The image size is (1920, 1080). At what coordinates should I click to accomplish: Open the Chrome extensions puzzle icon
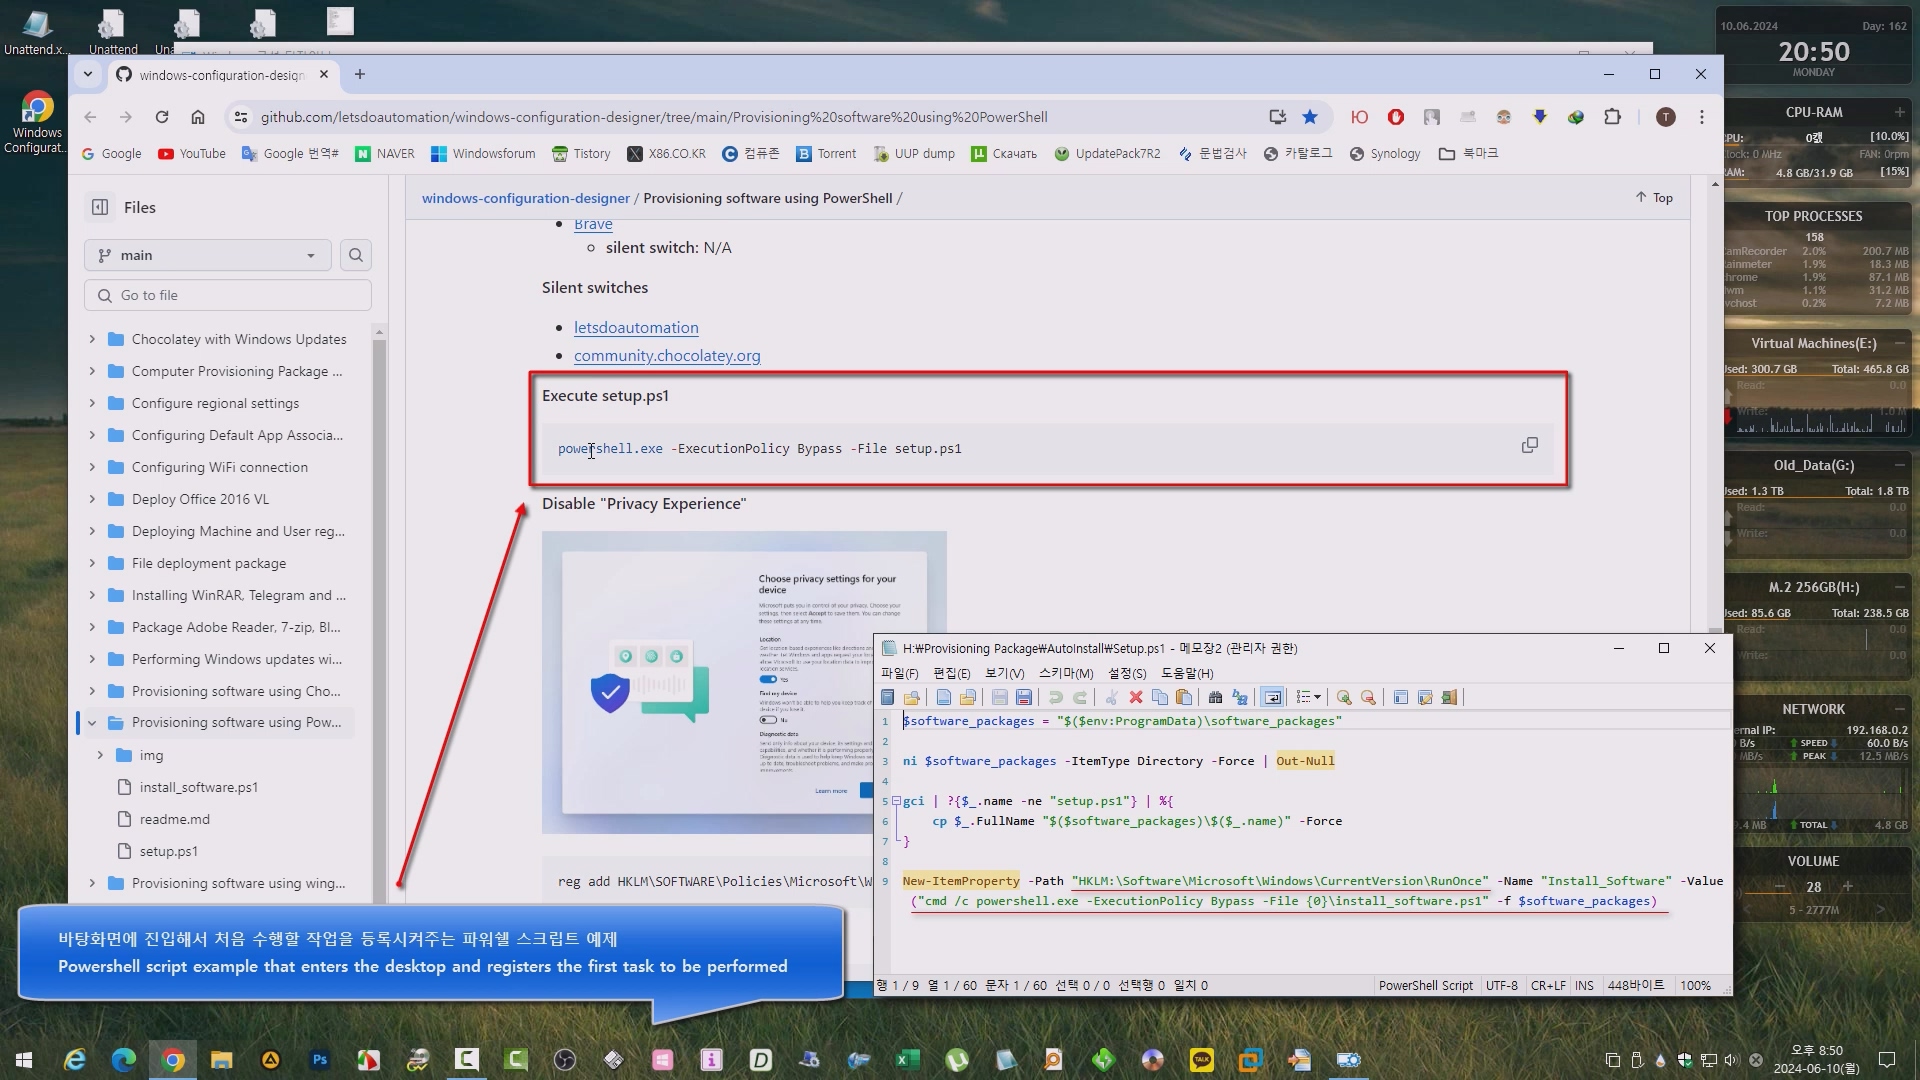tap(1612, 117)
